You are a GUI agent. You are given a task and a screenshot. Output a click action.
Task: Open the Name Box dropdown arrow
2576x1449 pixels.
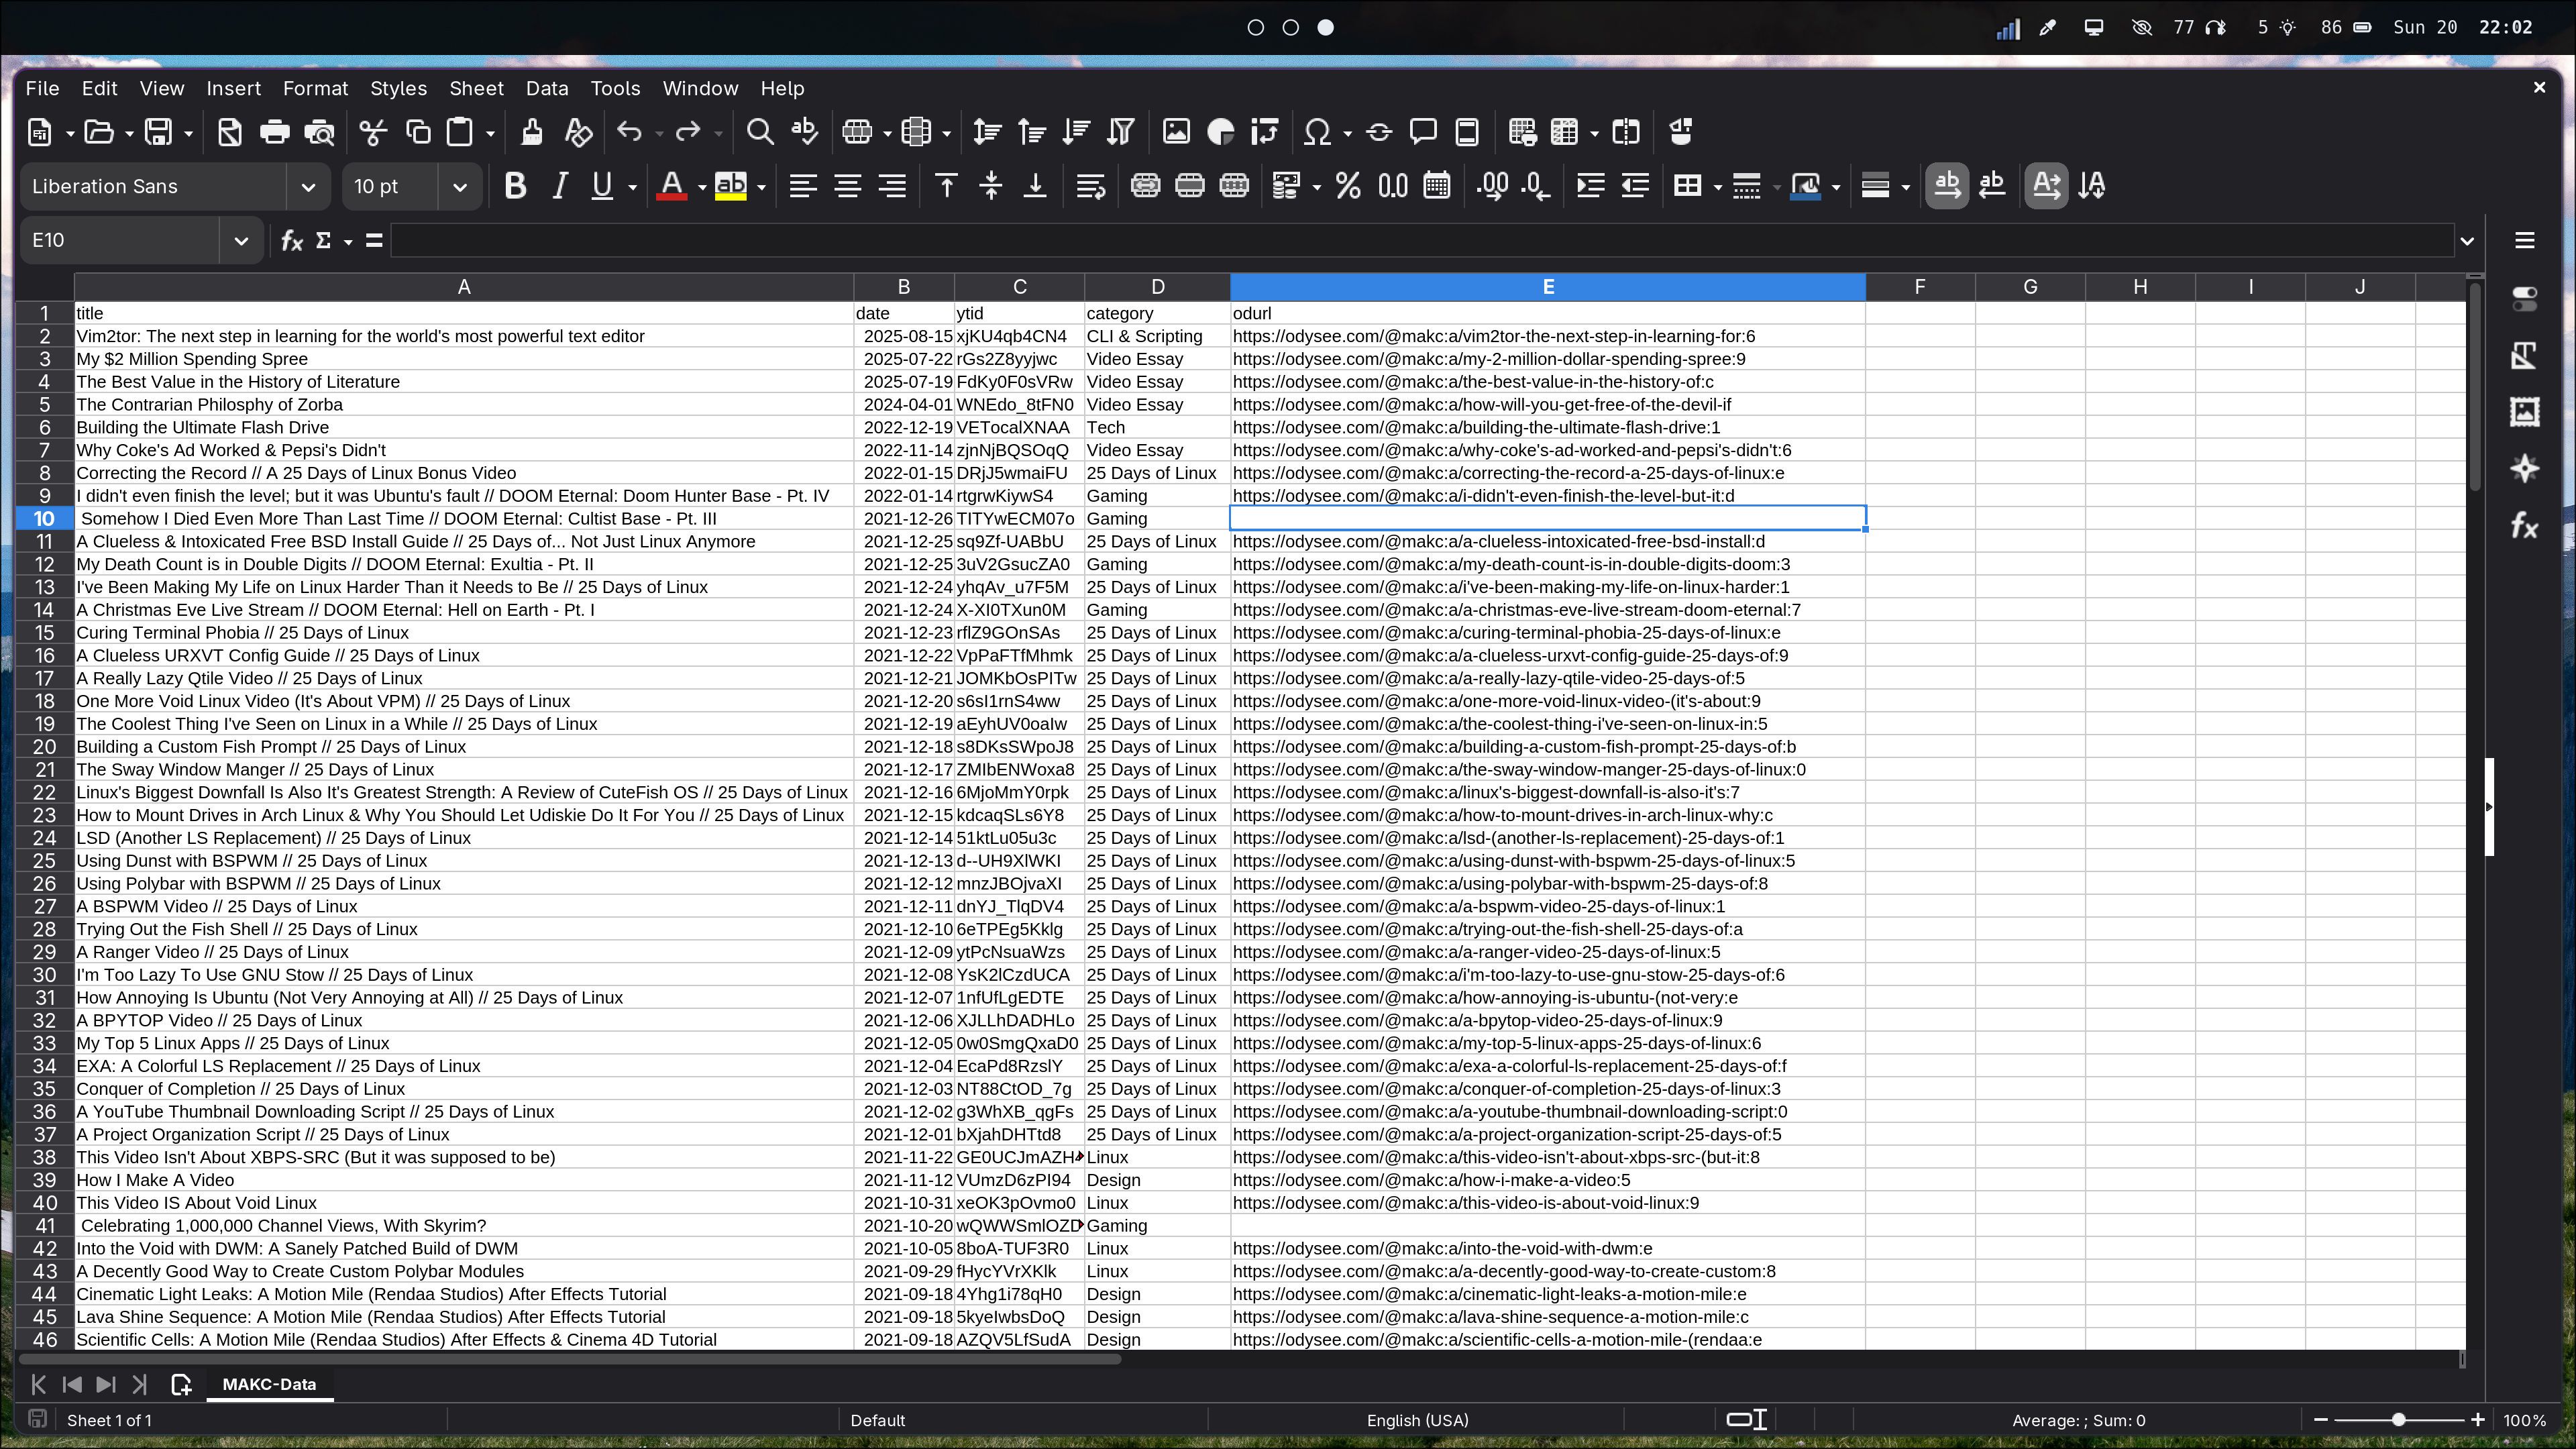click(x=240, y=240)
